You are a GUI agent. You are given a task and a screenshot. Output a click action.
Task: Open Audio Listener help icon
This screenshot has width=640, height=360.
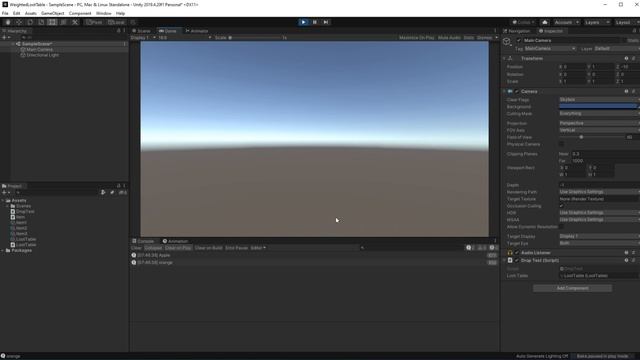pos(626,253)
